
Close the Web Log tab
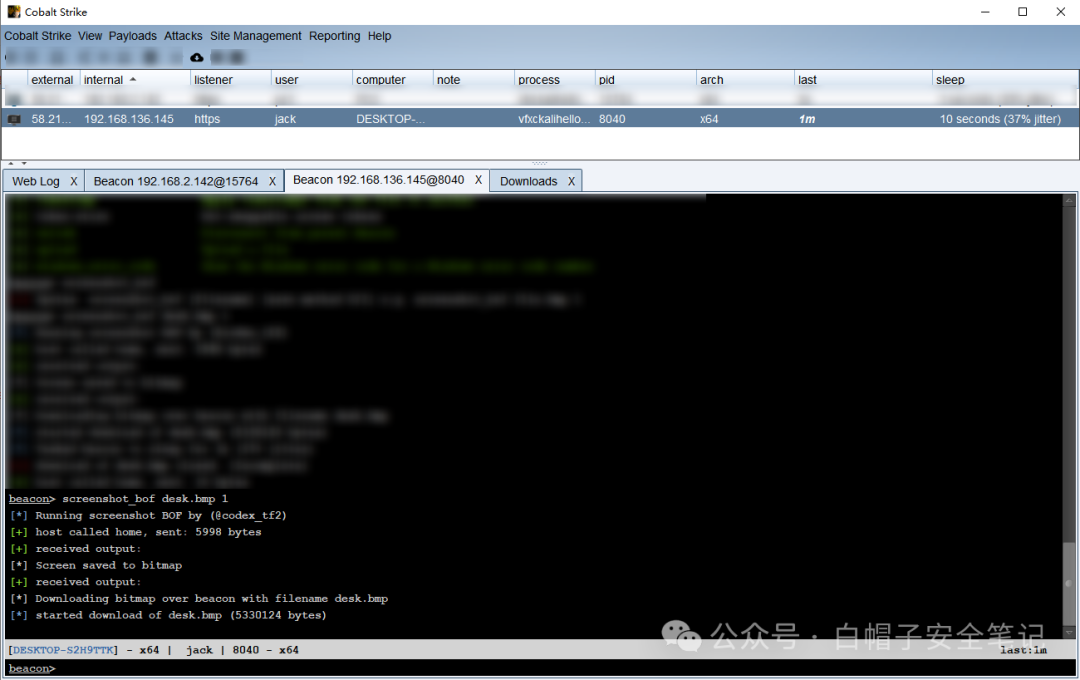click(x=74, y=181)
